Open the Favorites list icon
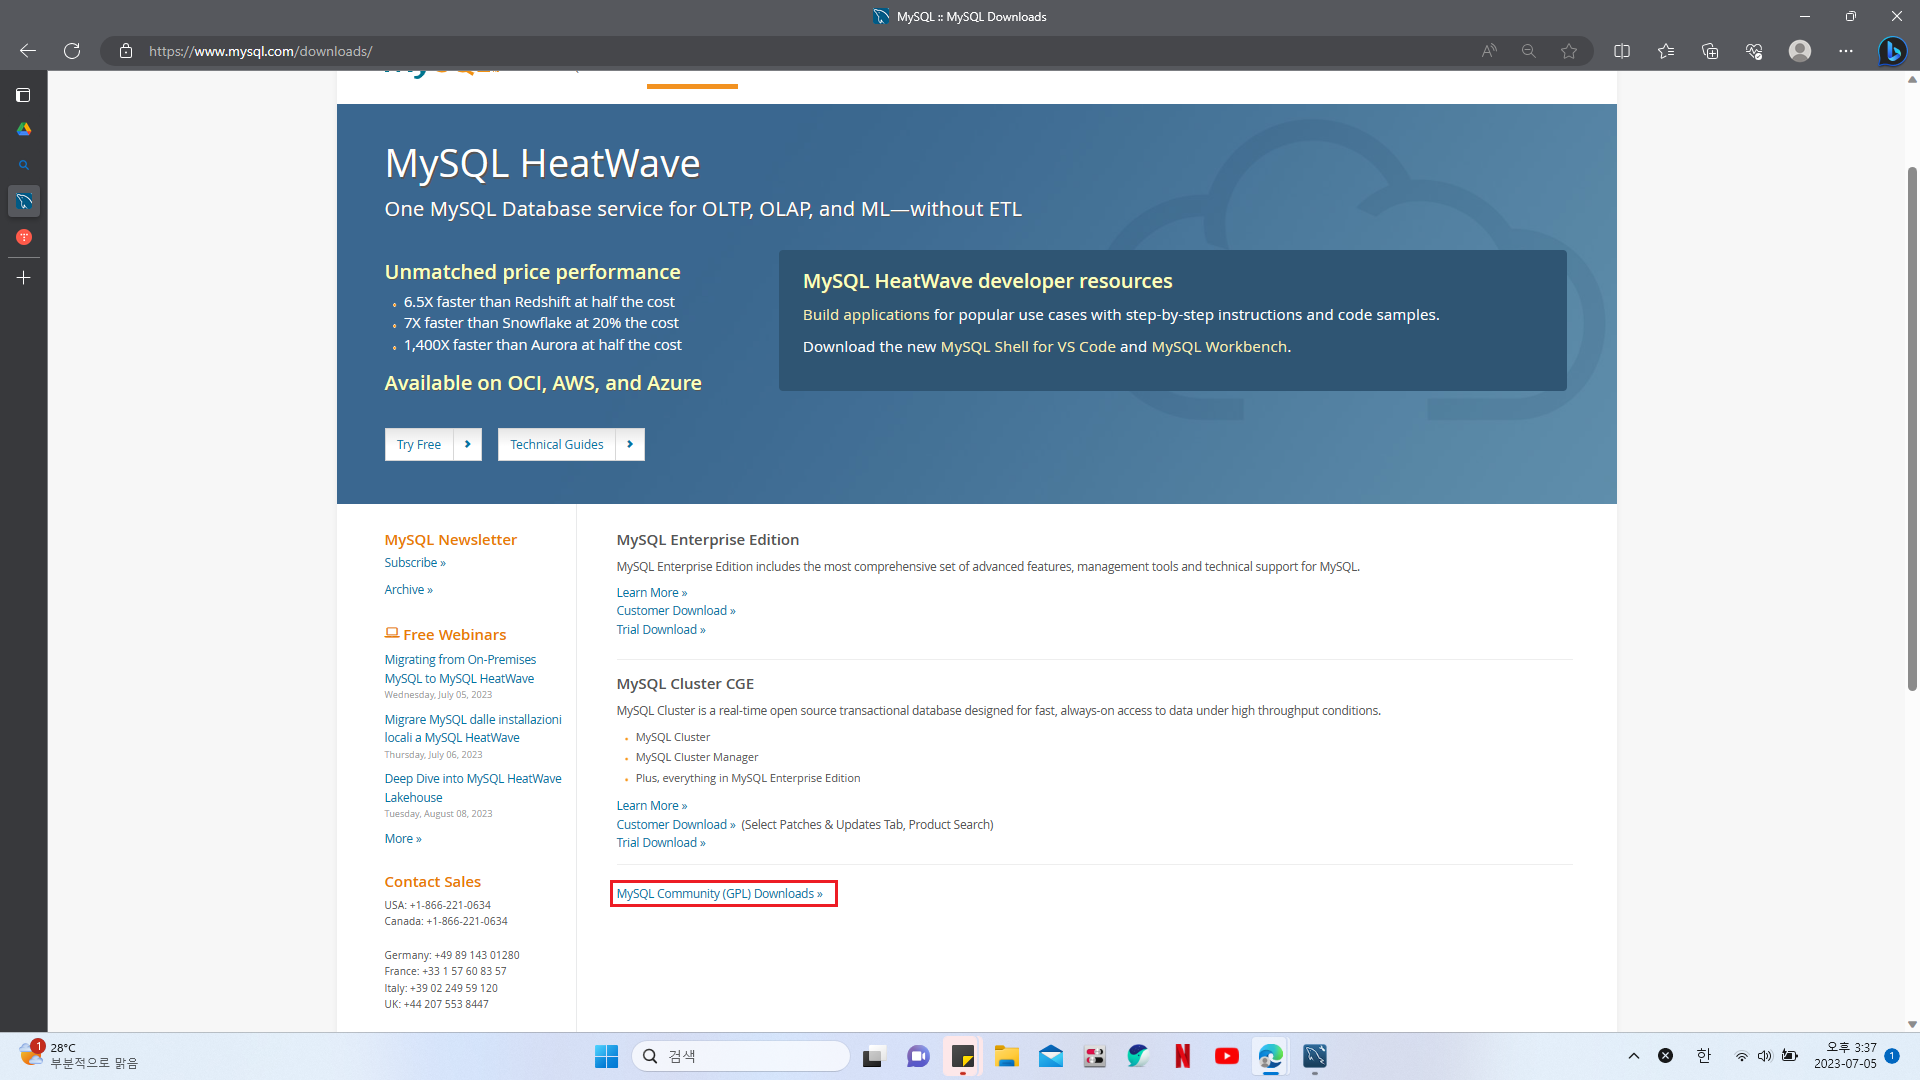 click(1666, 51)
